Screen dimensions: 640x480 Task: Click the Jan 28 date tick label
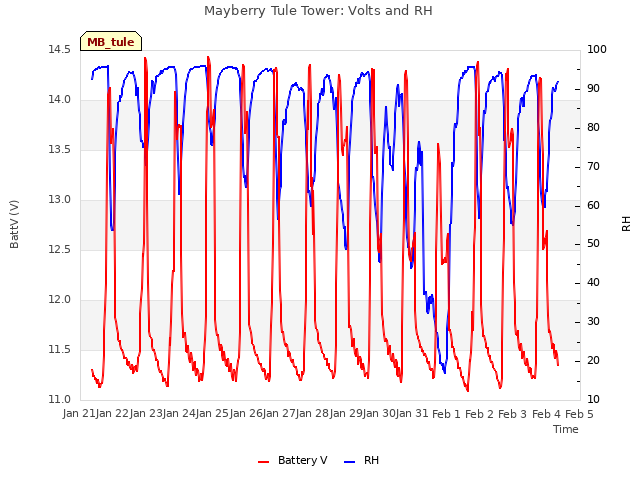(x=313, y=414)
